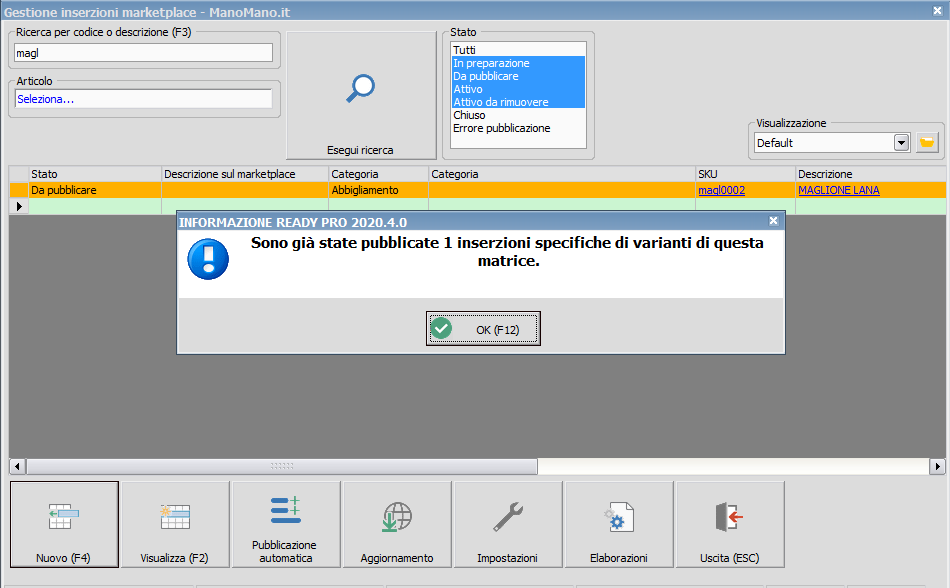Click the magnifier Esegui ricerca button
950x588 pixels.
coord(361,96)
